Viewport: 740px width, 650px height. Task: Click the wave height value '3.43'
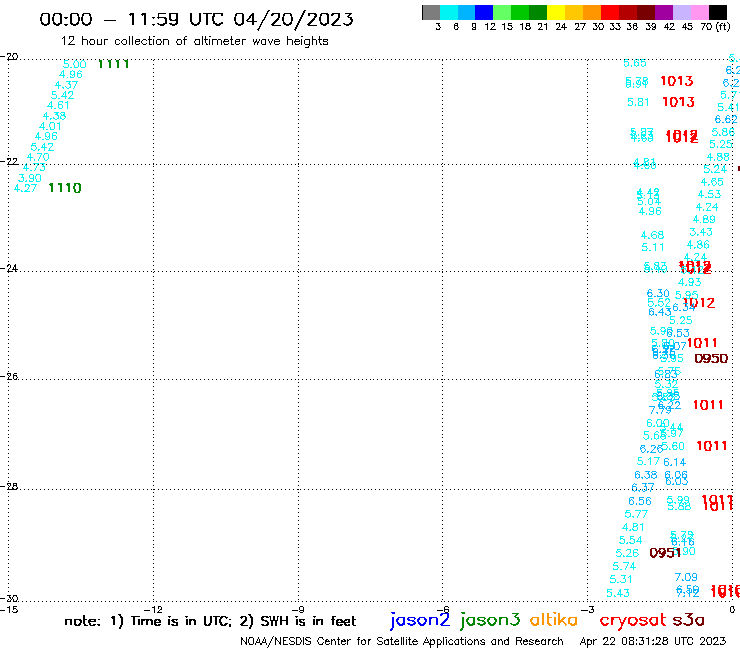[701, 232]
